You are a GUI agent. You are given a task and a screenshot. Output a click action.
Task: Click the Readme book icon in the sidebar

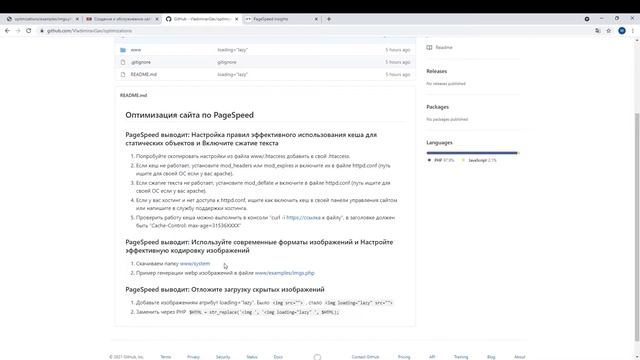[429, 47]
